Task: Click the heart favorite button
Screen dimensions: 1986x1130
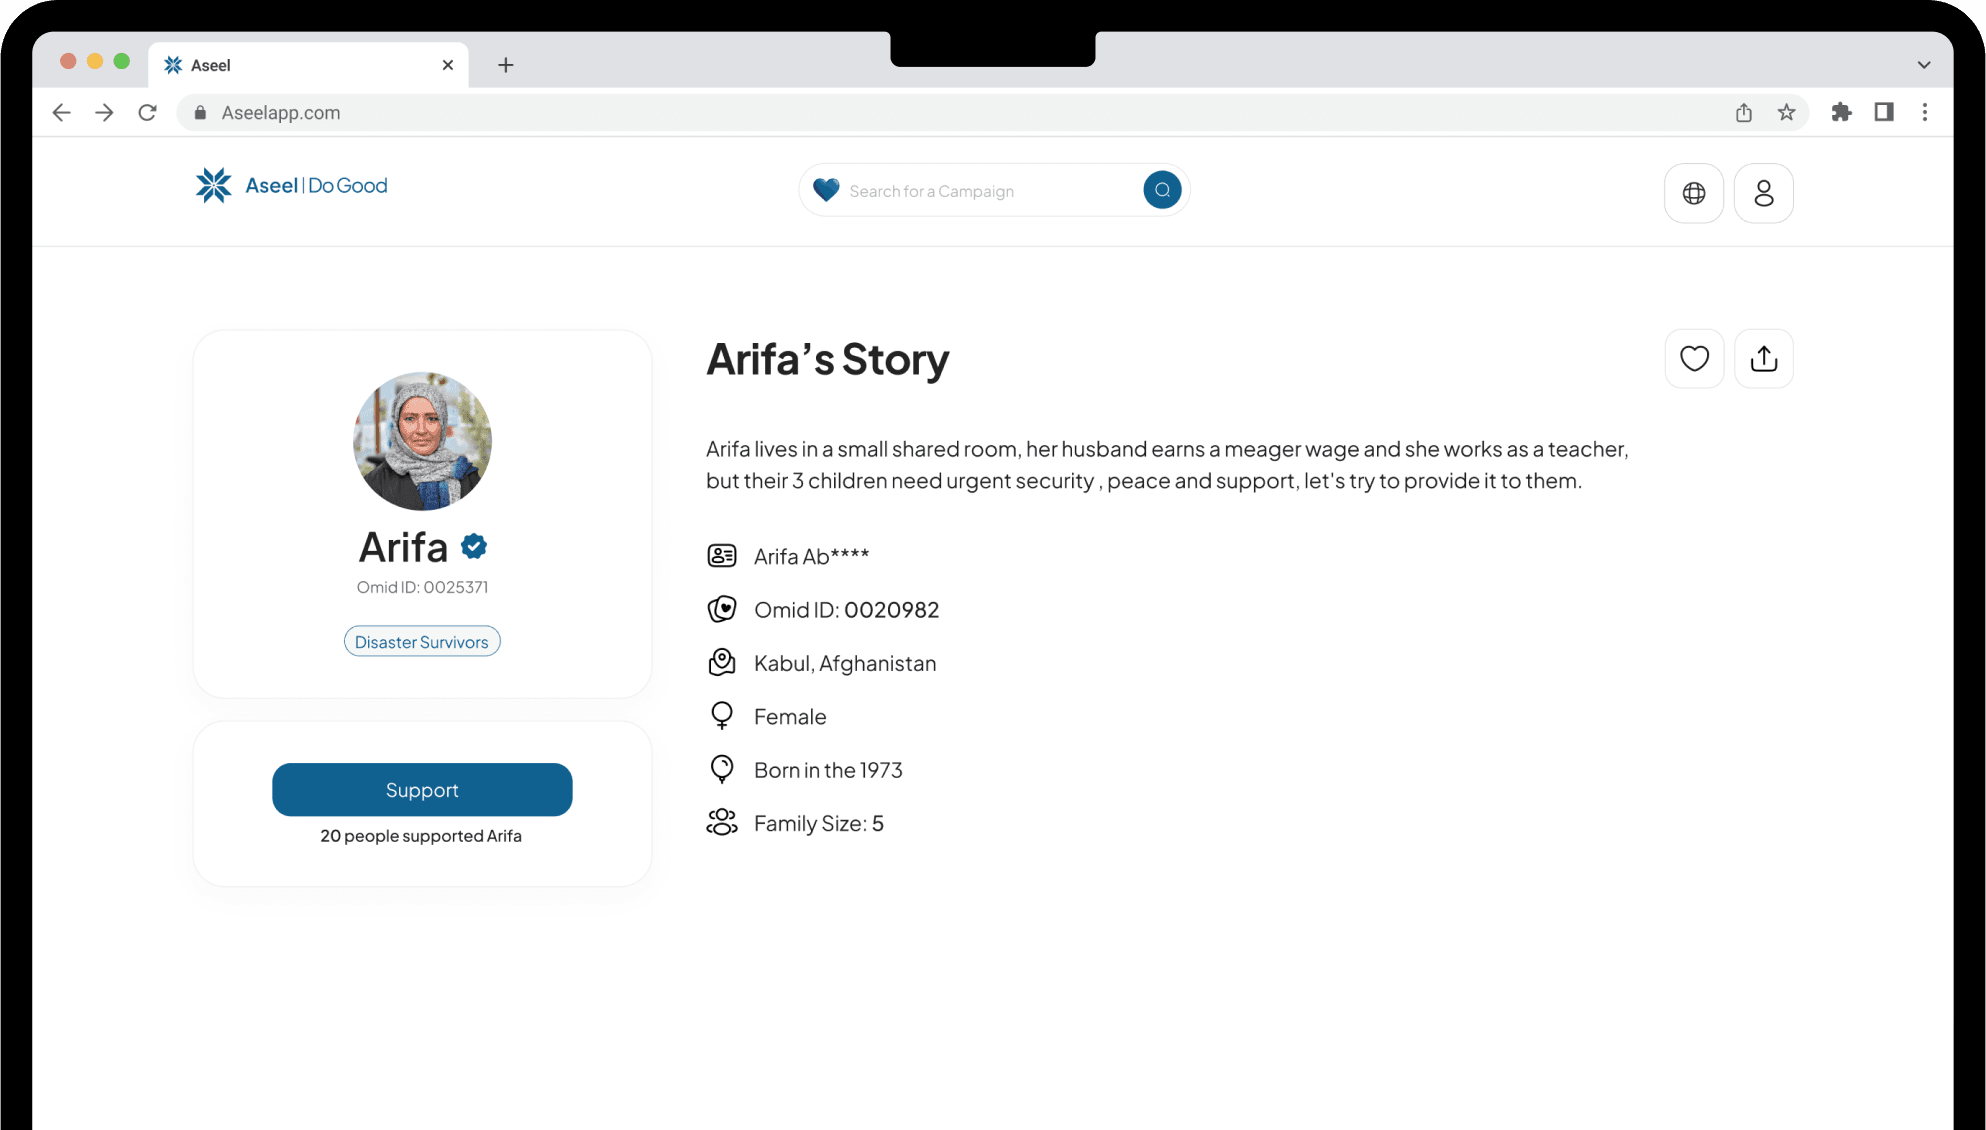Action: click(1694, 359)
